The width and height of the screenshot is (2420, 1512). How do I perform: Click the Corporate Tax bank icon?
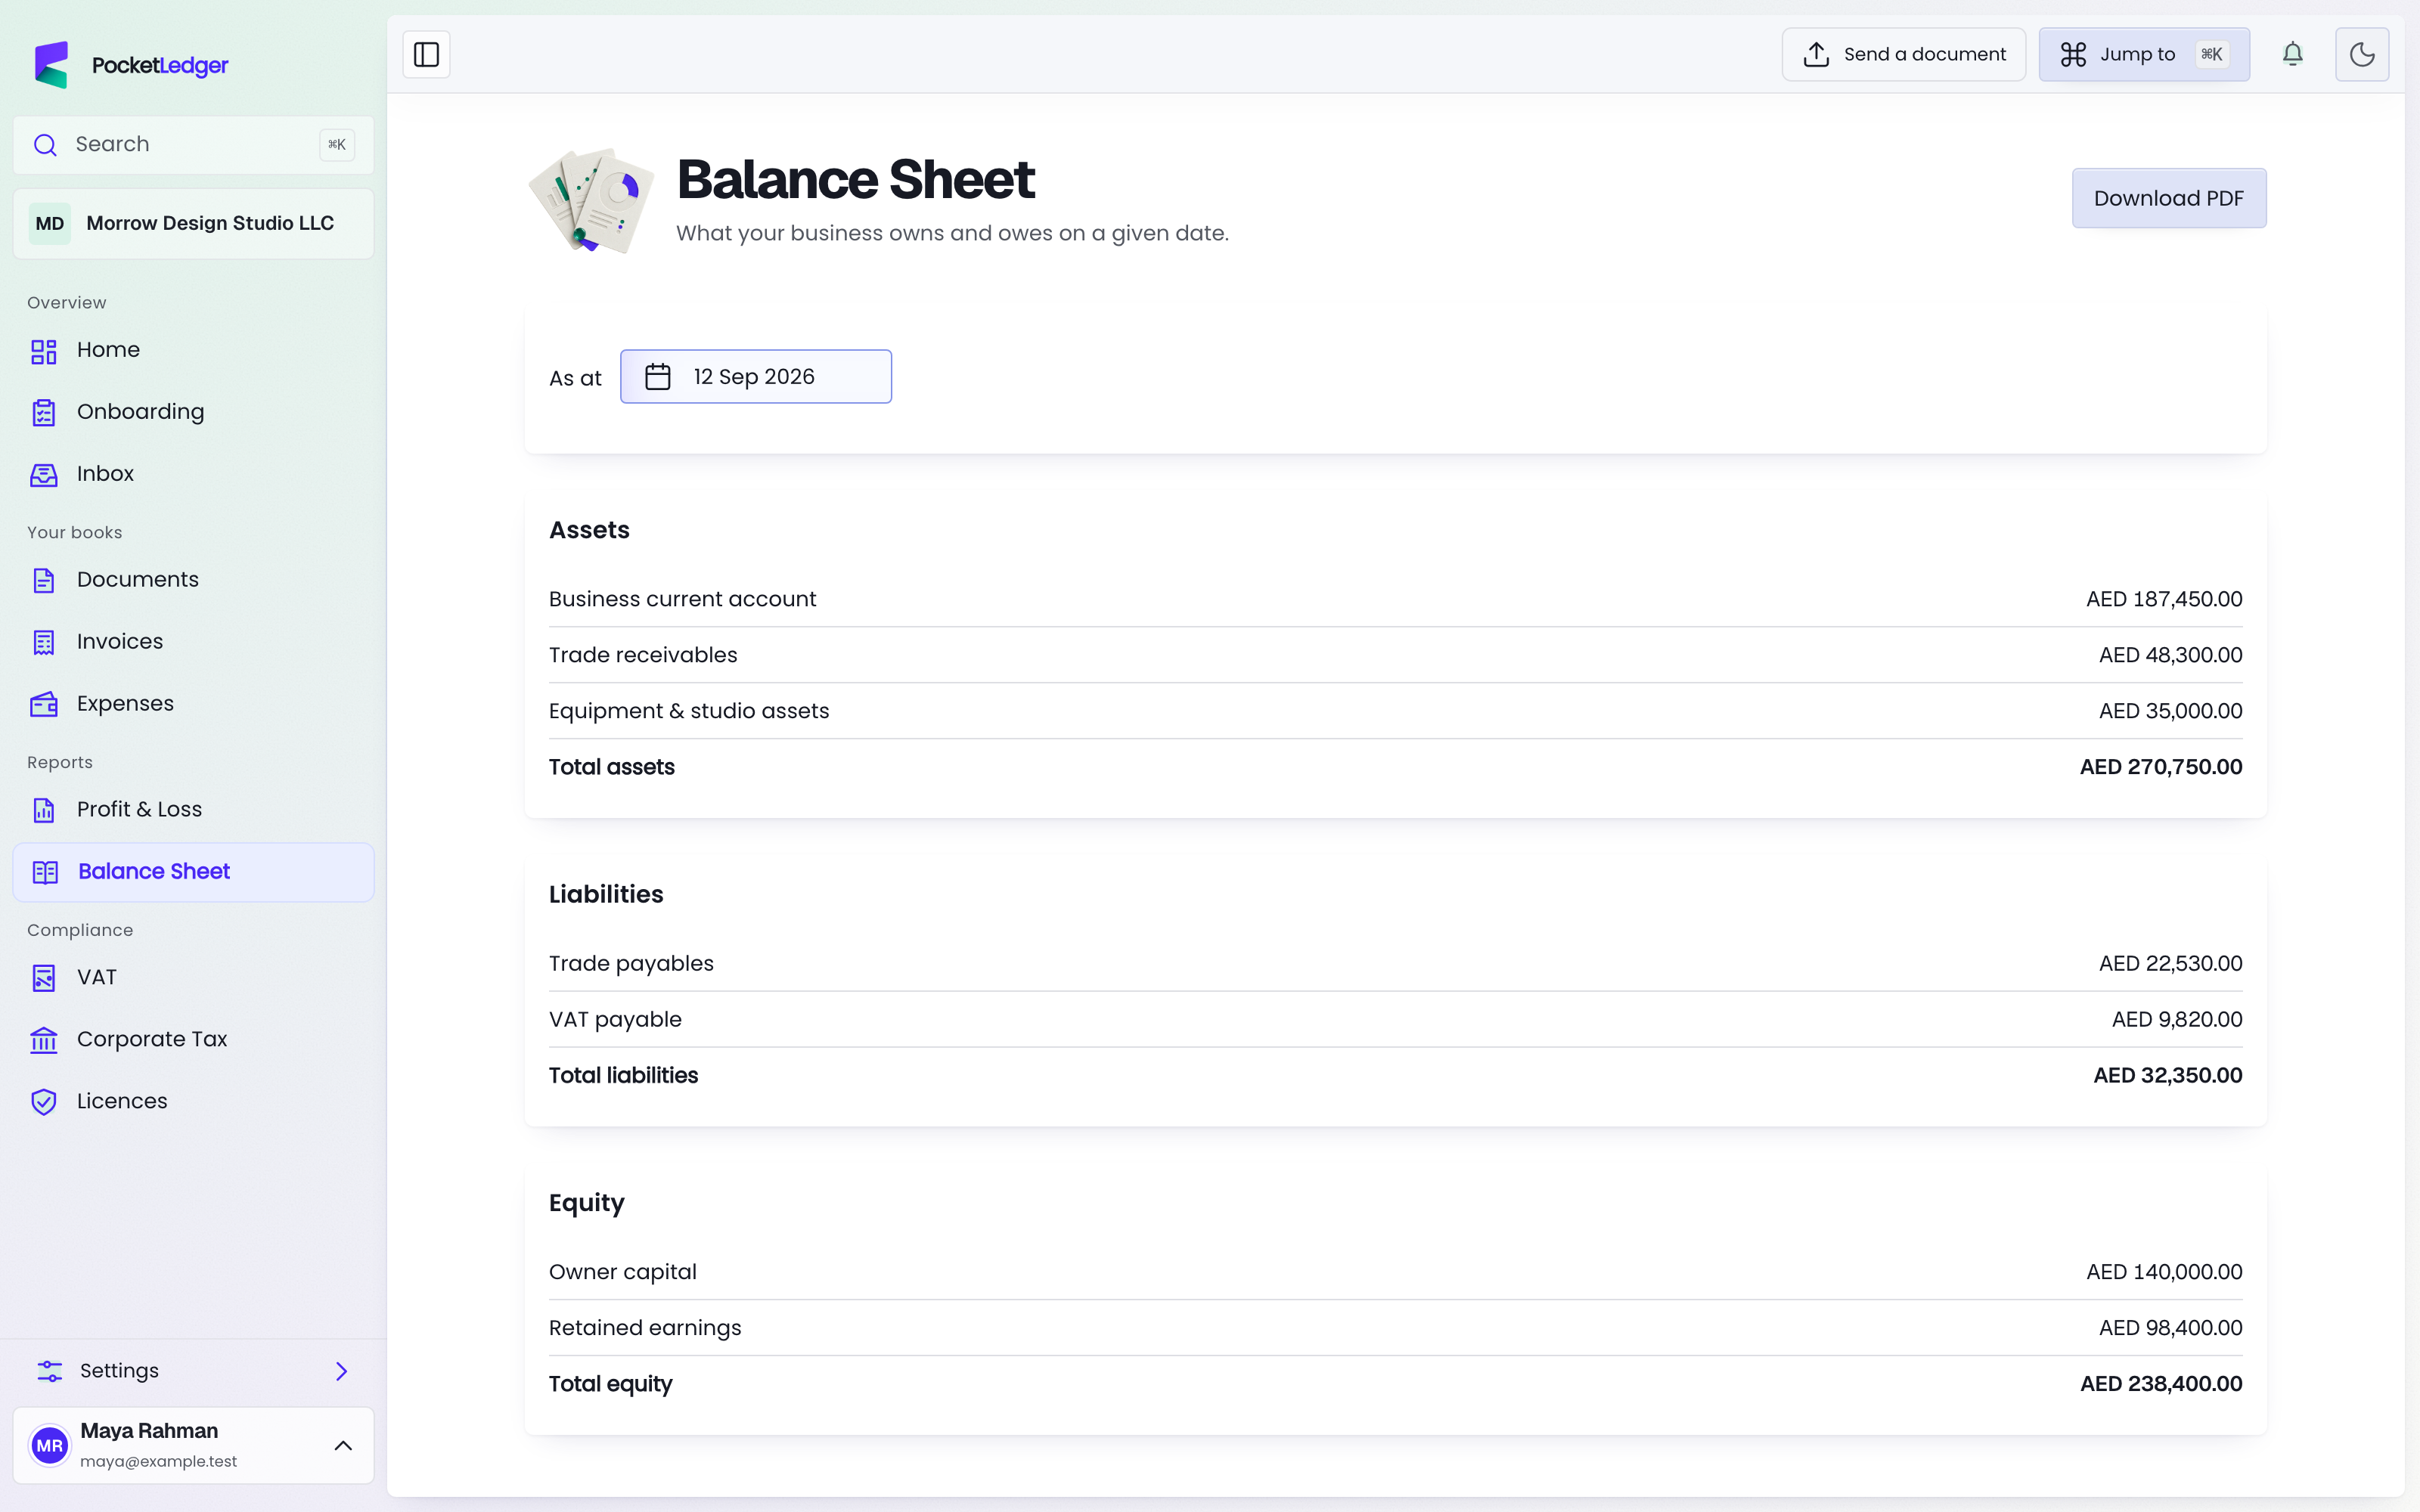pos(44,1041)
